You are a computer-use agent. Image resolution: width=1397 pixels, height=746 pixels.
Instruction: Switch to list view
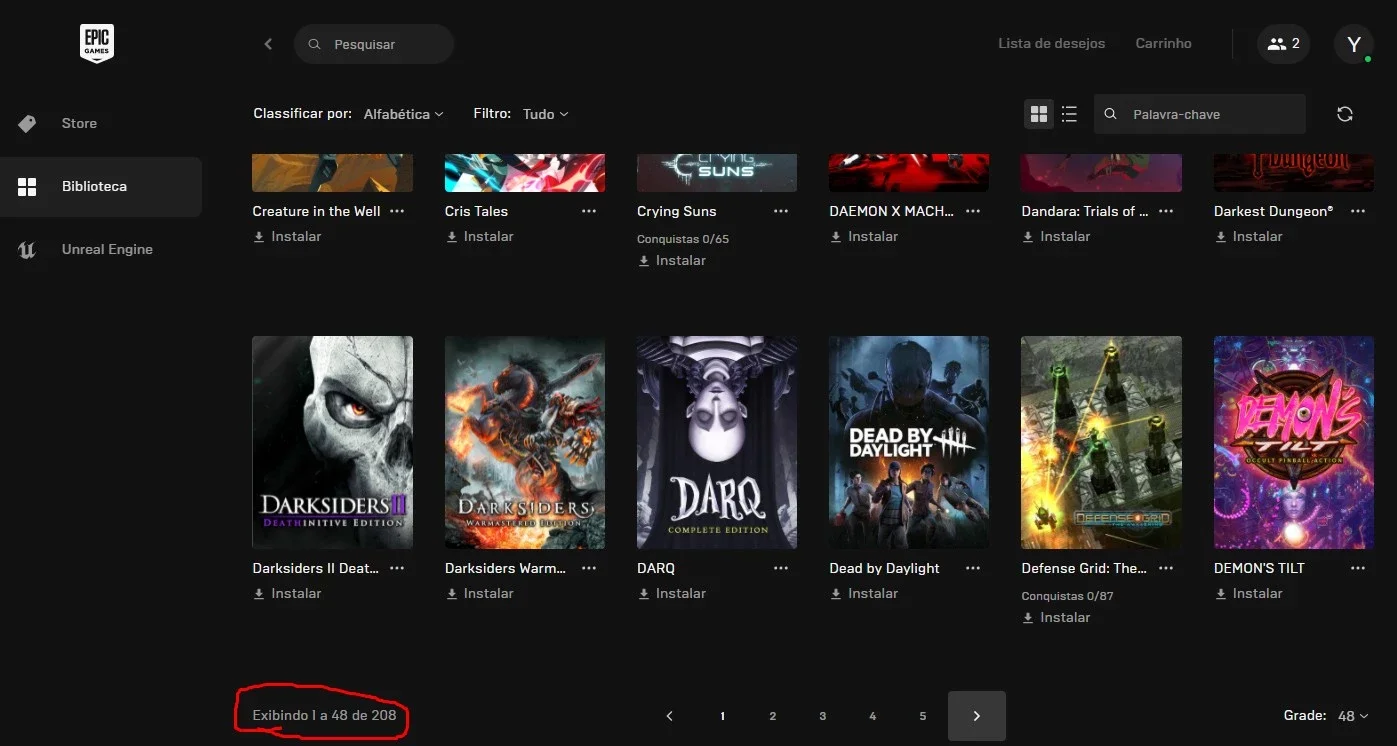point(1069,114)
